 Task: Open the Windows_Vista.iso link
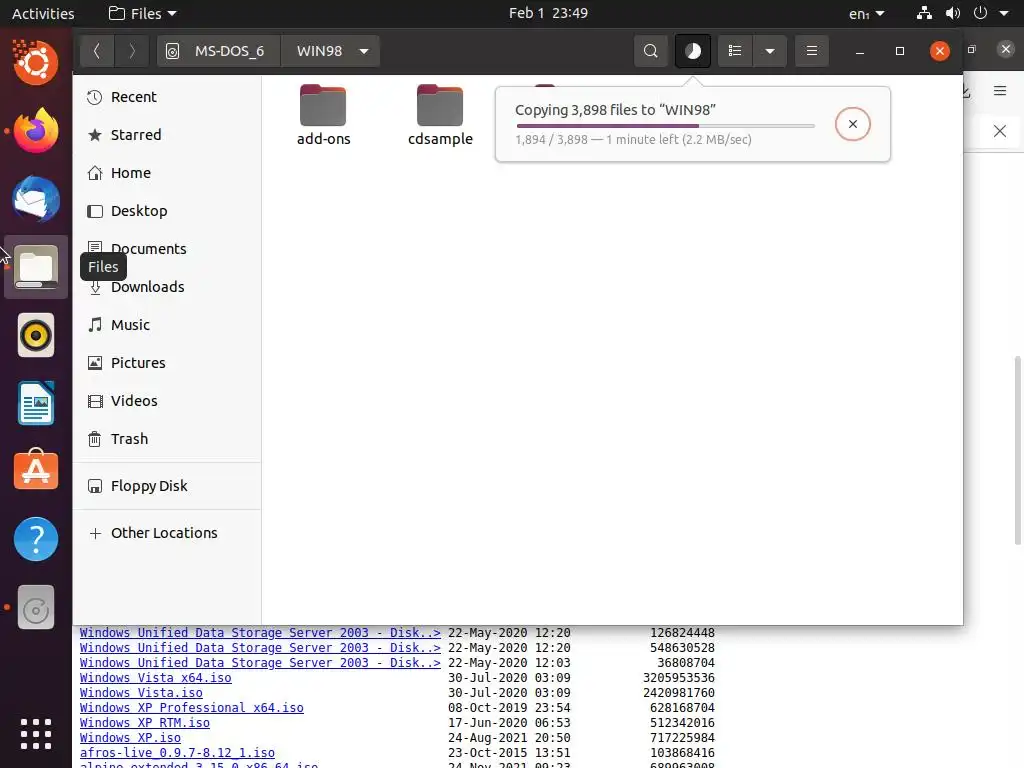point(141,693)
